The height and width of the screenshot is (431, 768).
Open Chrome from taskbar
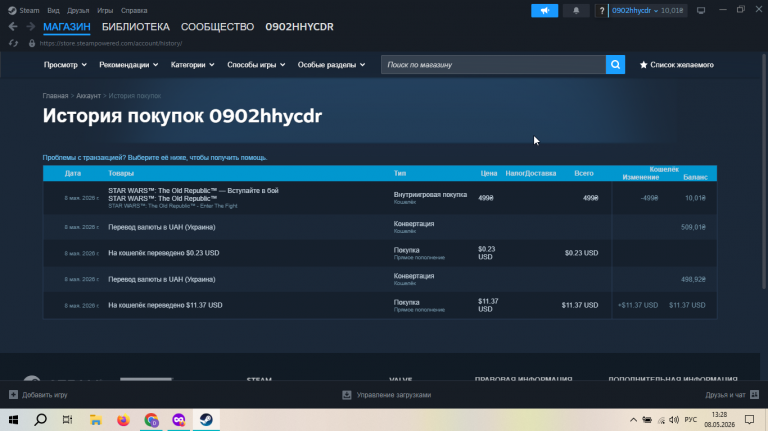pyautogui.click(x=151, y=420)
